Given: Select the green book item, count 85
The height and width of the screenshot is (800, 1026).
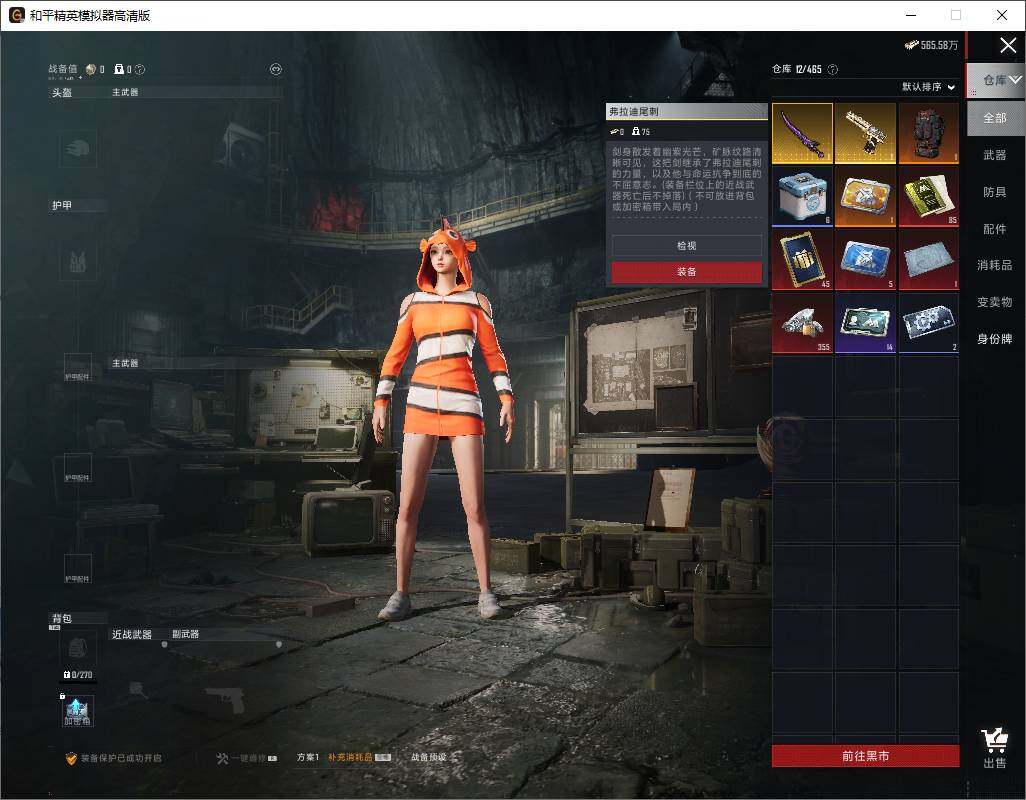Looking at the screenshot, I should (929, 196).
